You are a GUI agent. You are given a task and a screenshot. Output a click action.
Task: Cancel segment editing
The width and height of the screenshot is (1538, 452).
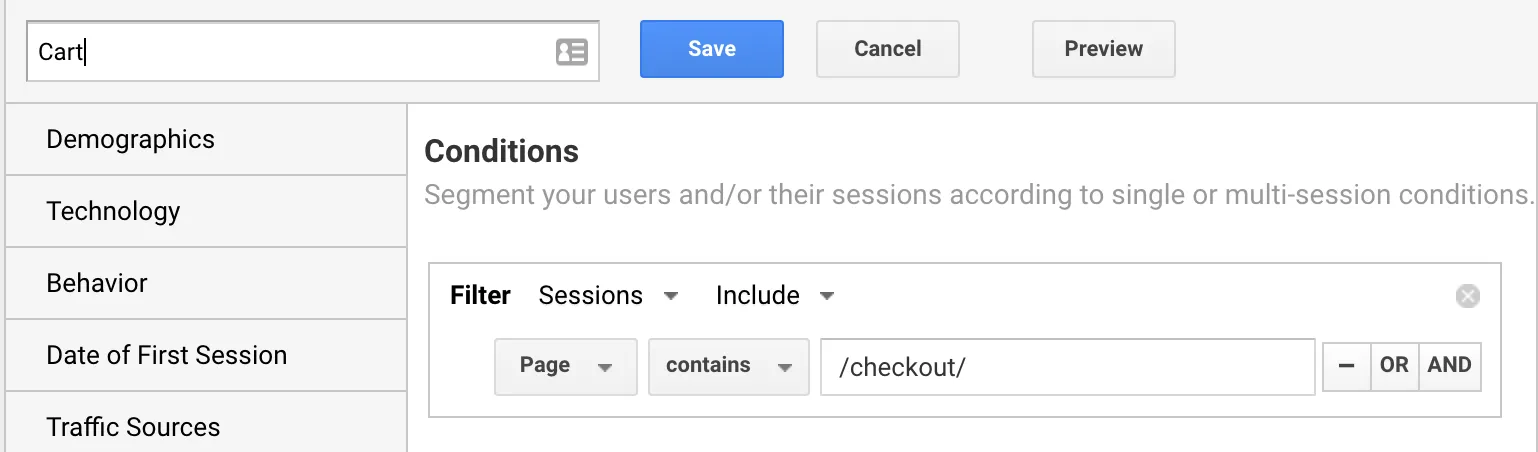tap(888, 49)
